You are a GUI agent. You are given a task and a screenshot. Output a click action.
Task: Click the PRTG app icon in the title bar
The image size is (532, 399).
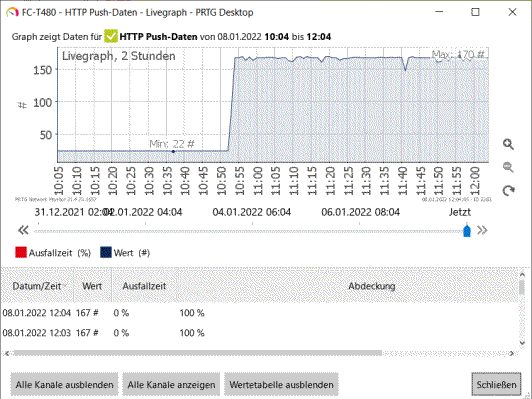coord(12,13)
